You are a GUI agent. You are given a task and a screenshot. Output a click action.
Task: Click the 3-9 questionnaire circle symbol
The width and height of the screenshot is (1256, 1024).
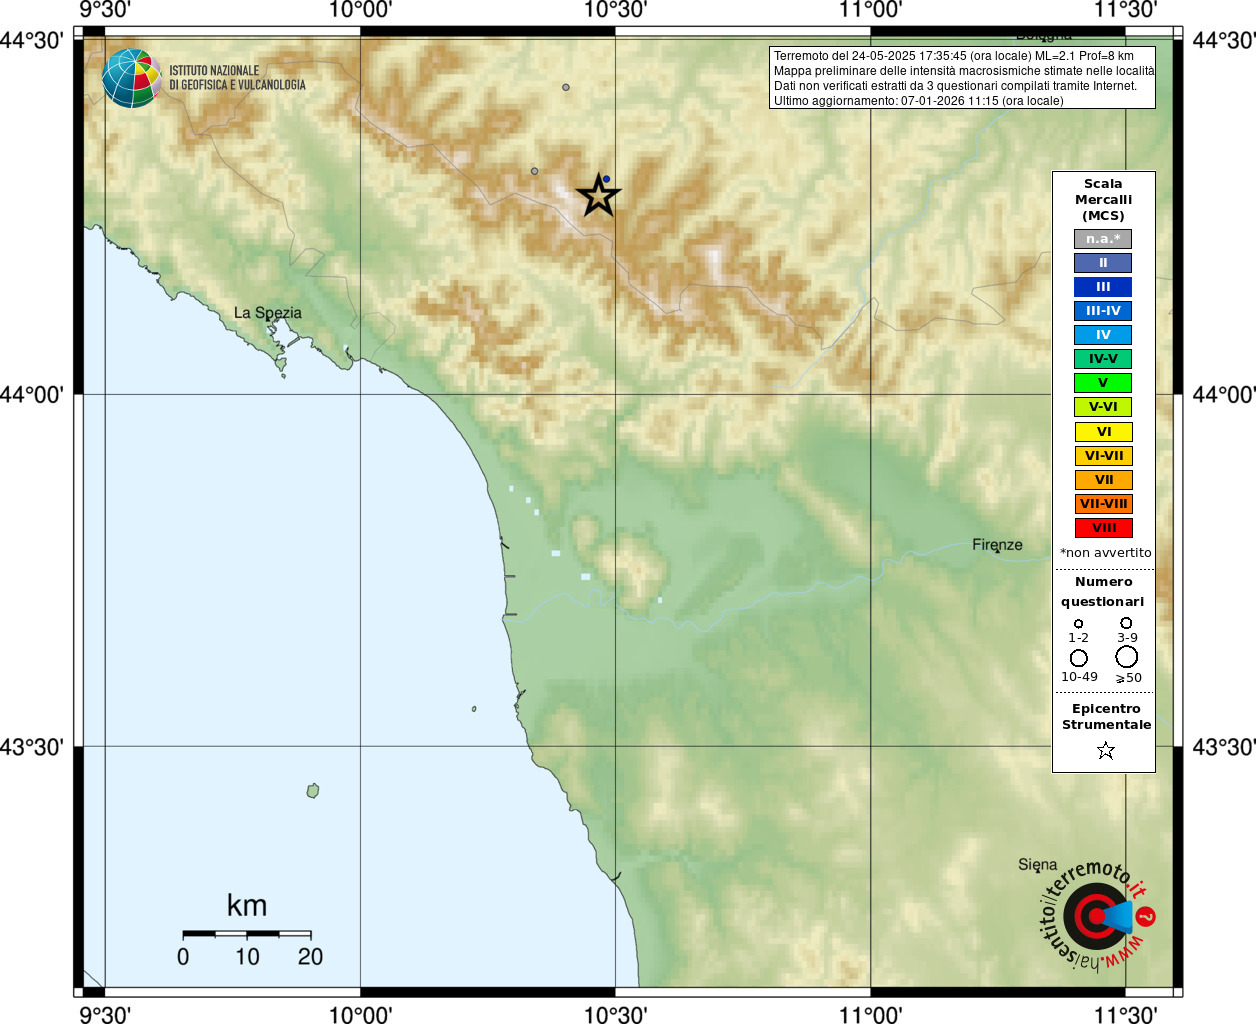click(x=1126, y=623)
